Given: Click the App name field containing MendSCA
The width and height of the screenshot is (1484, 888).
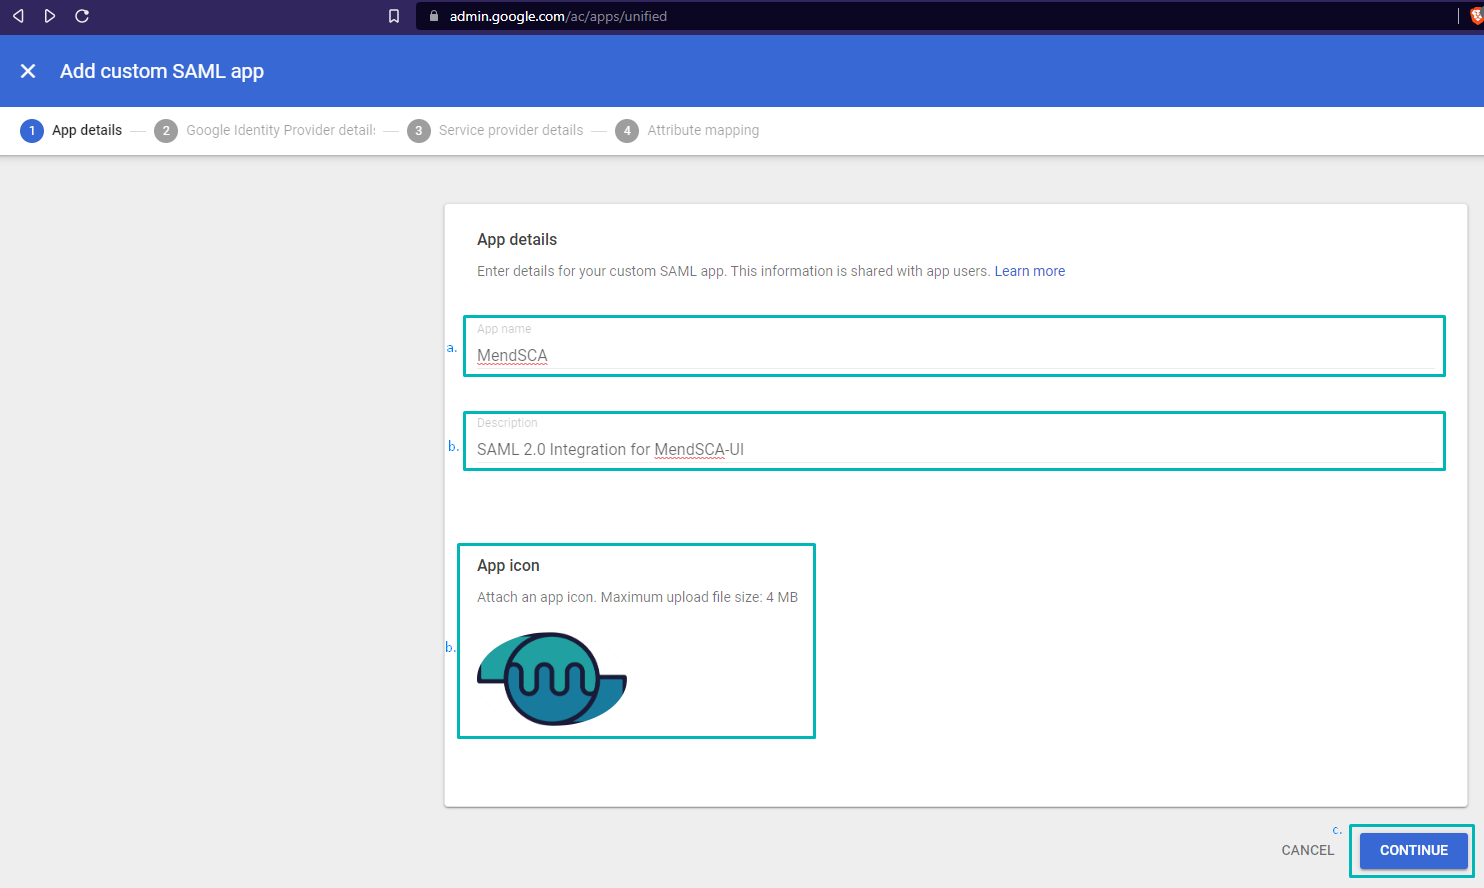Looking at the screenshot, I should click(x=954, y=355).
